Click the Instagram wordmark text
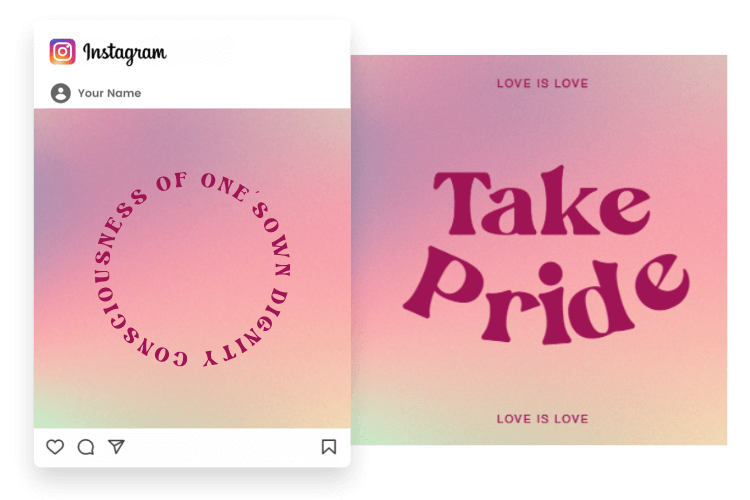750x500 pixels. click(125, 53)
